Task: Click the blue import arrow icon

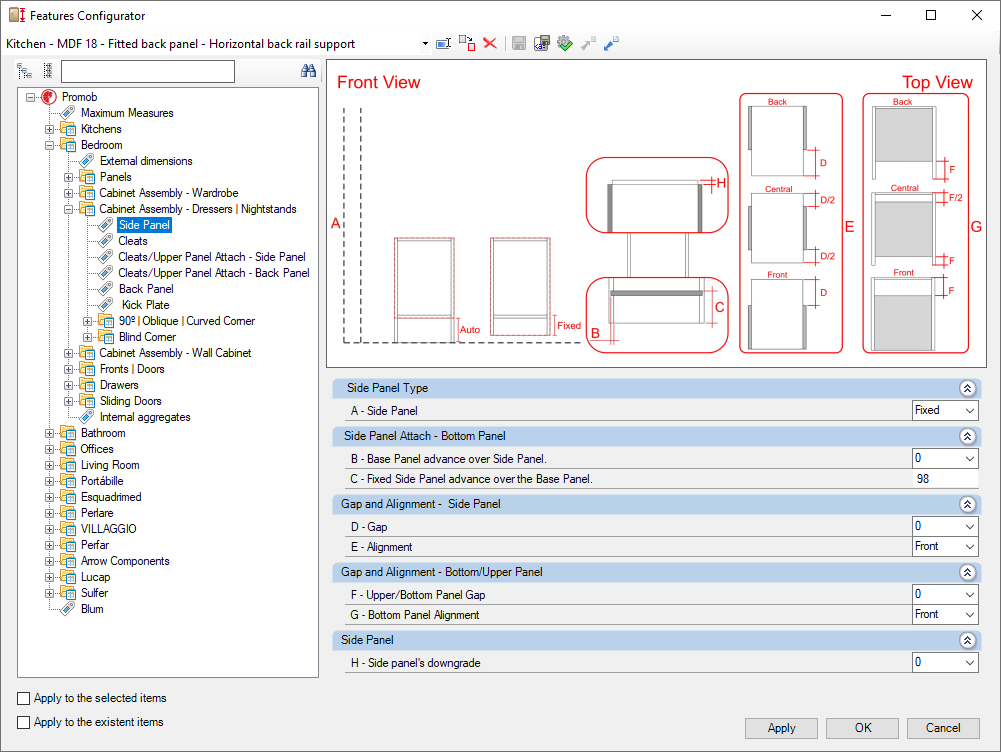Action: coord(611,43)
